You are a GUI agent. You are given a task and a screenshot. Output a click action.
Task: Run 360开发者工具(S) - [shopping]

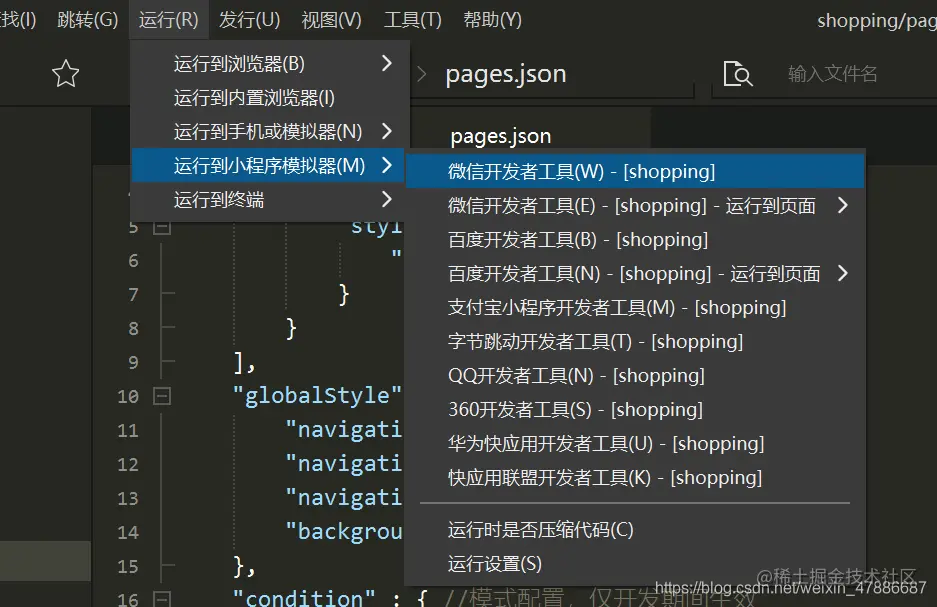(635, 410)
